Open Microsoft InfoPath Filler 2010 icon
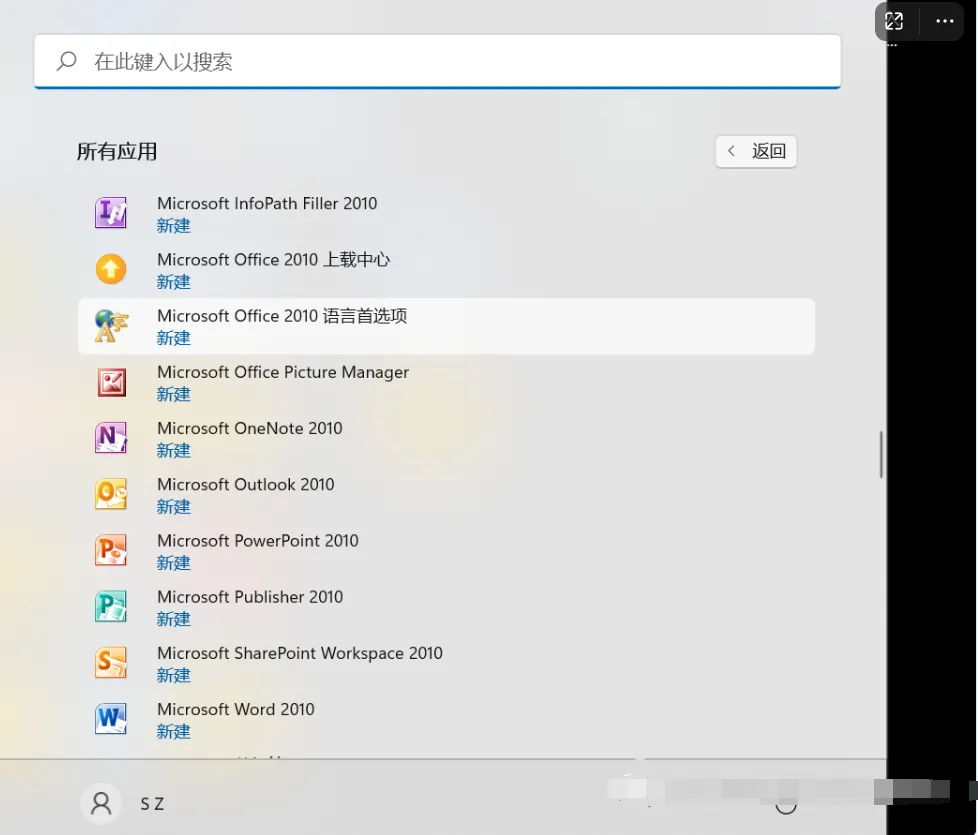The image size is (978, 835). 111,213
